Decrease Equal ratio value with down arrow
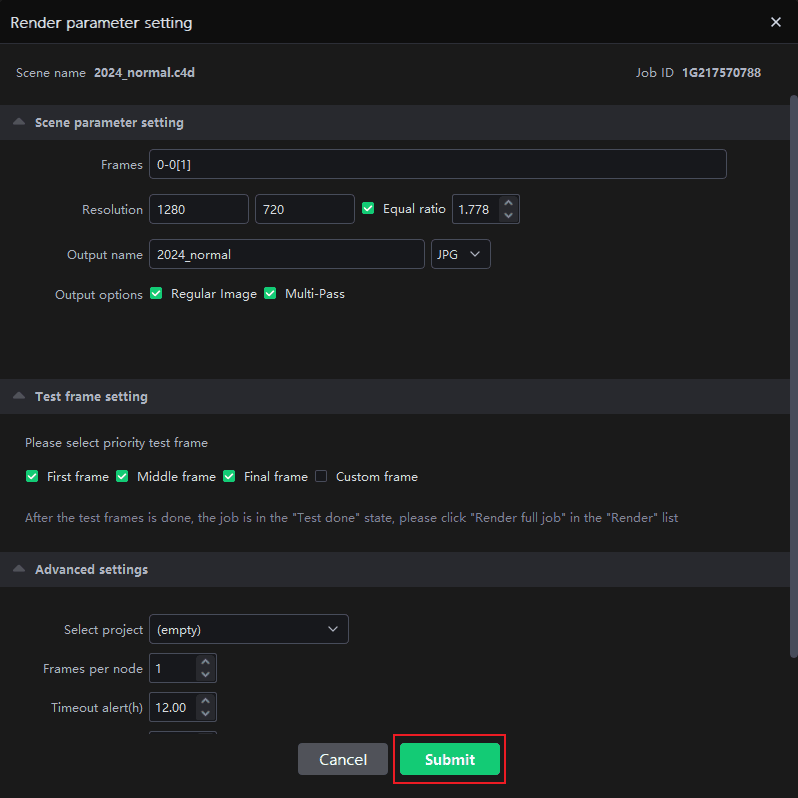 click(508, 215)
